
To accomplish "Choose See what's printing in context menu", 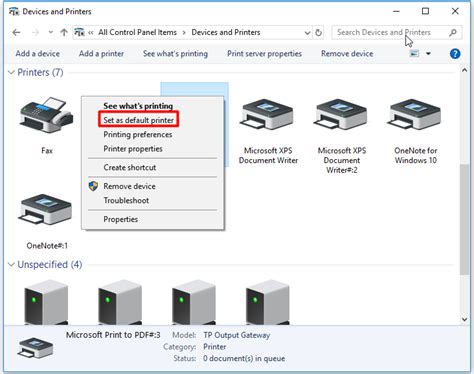I will pyautogui.click(x=138, y=106).
